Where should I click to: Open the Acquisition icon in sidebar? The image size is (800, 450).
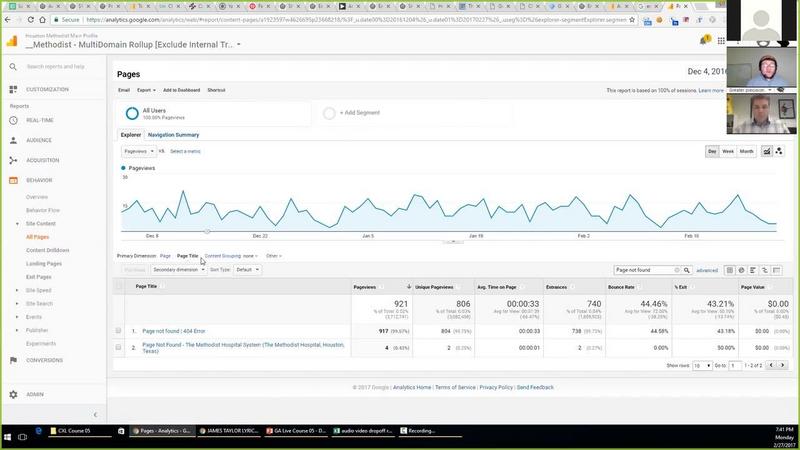[13, 160]
